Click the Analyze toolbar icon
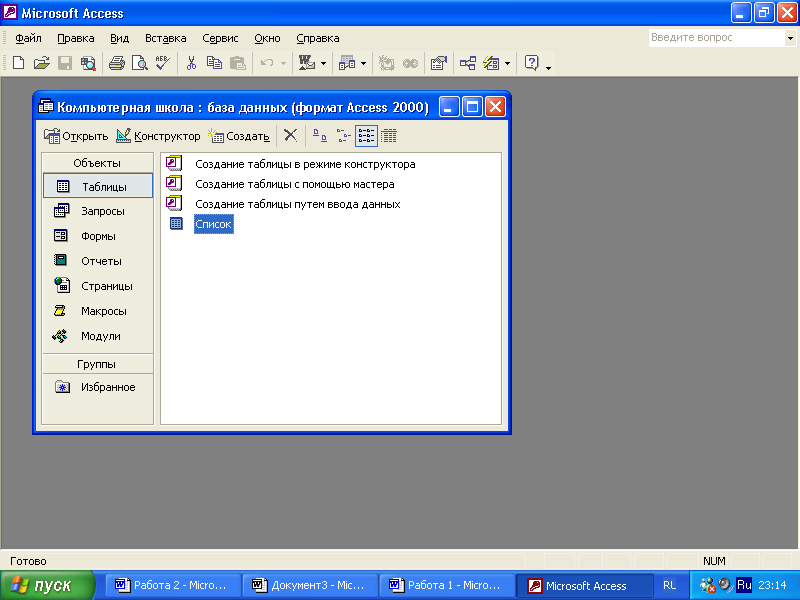800x600 pixels. click(x=347, y=63)
